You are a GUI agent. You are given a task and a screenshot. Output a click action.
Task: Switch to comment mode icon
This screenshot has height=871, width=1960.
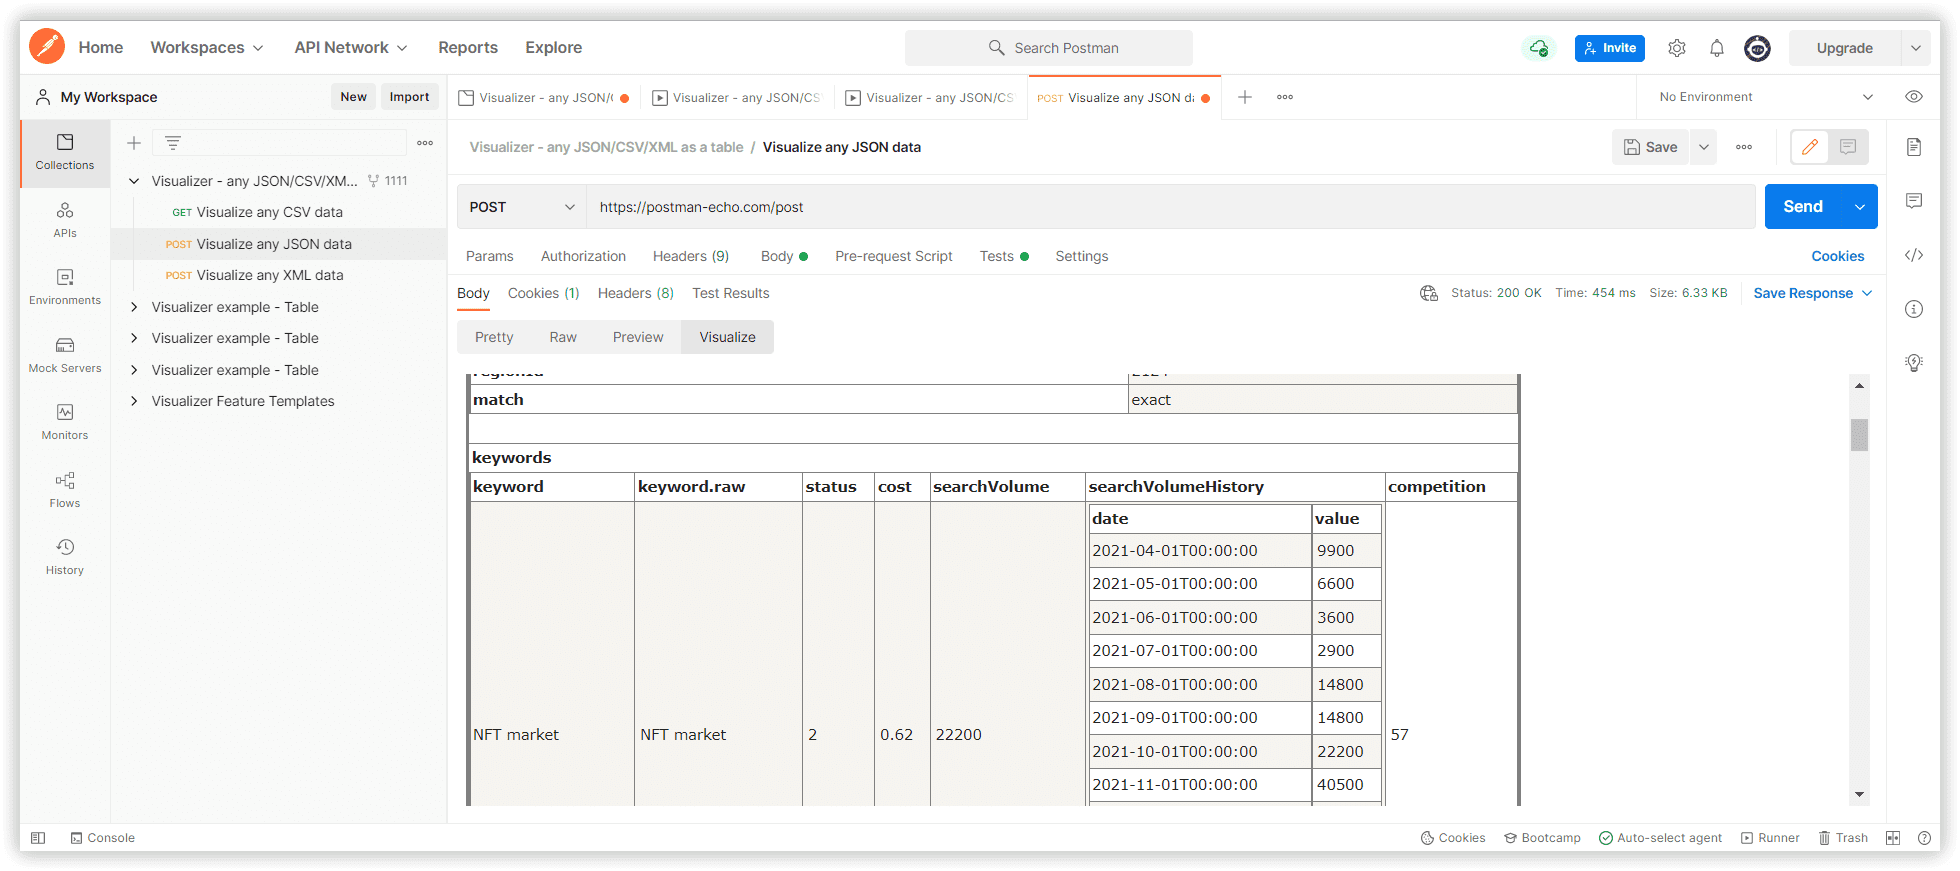point(1848,147)
